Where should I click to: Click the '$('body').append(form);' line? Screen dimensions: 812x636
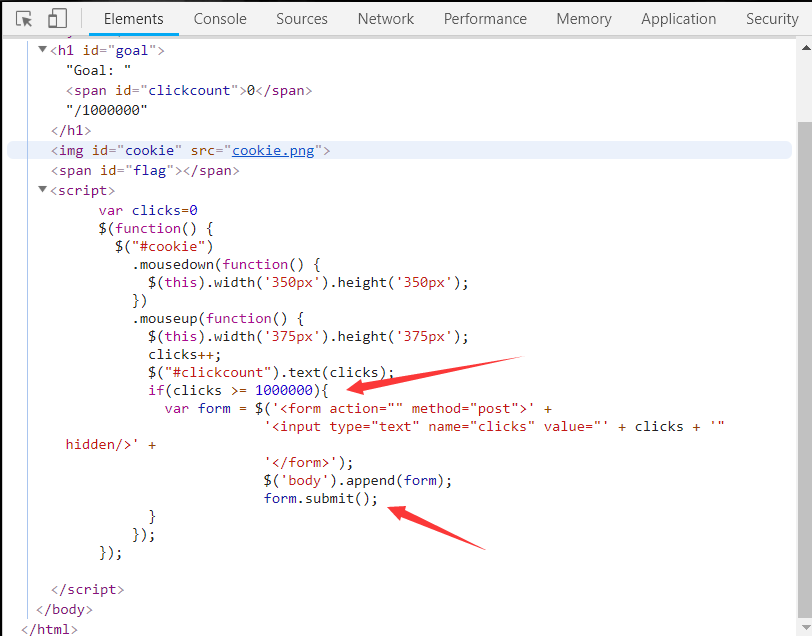[x=357, y=480]
